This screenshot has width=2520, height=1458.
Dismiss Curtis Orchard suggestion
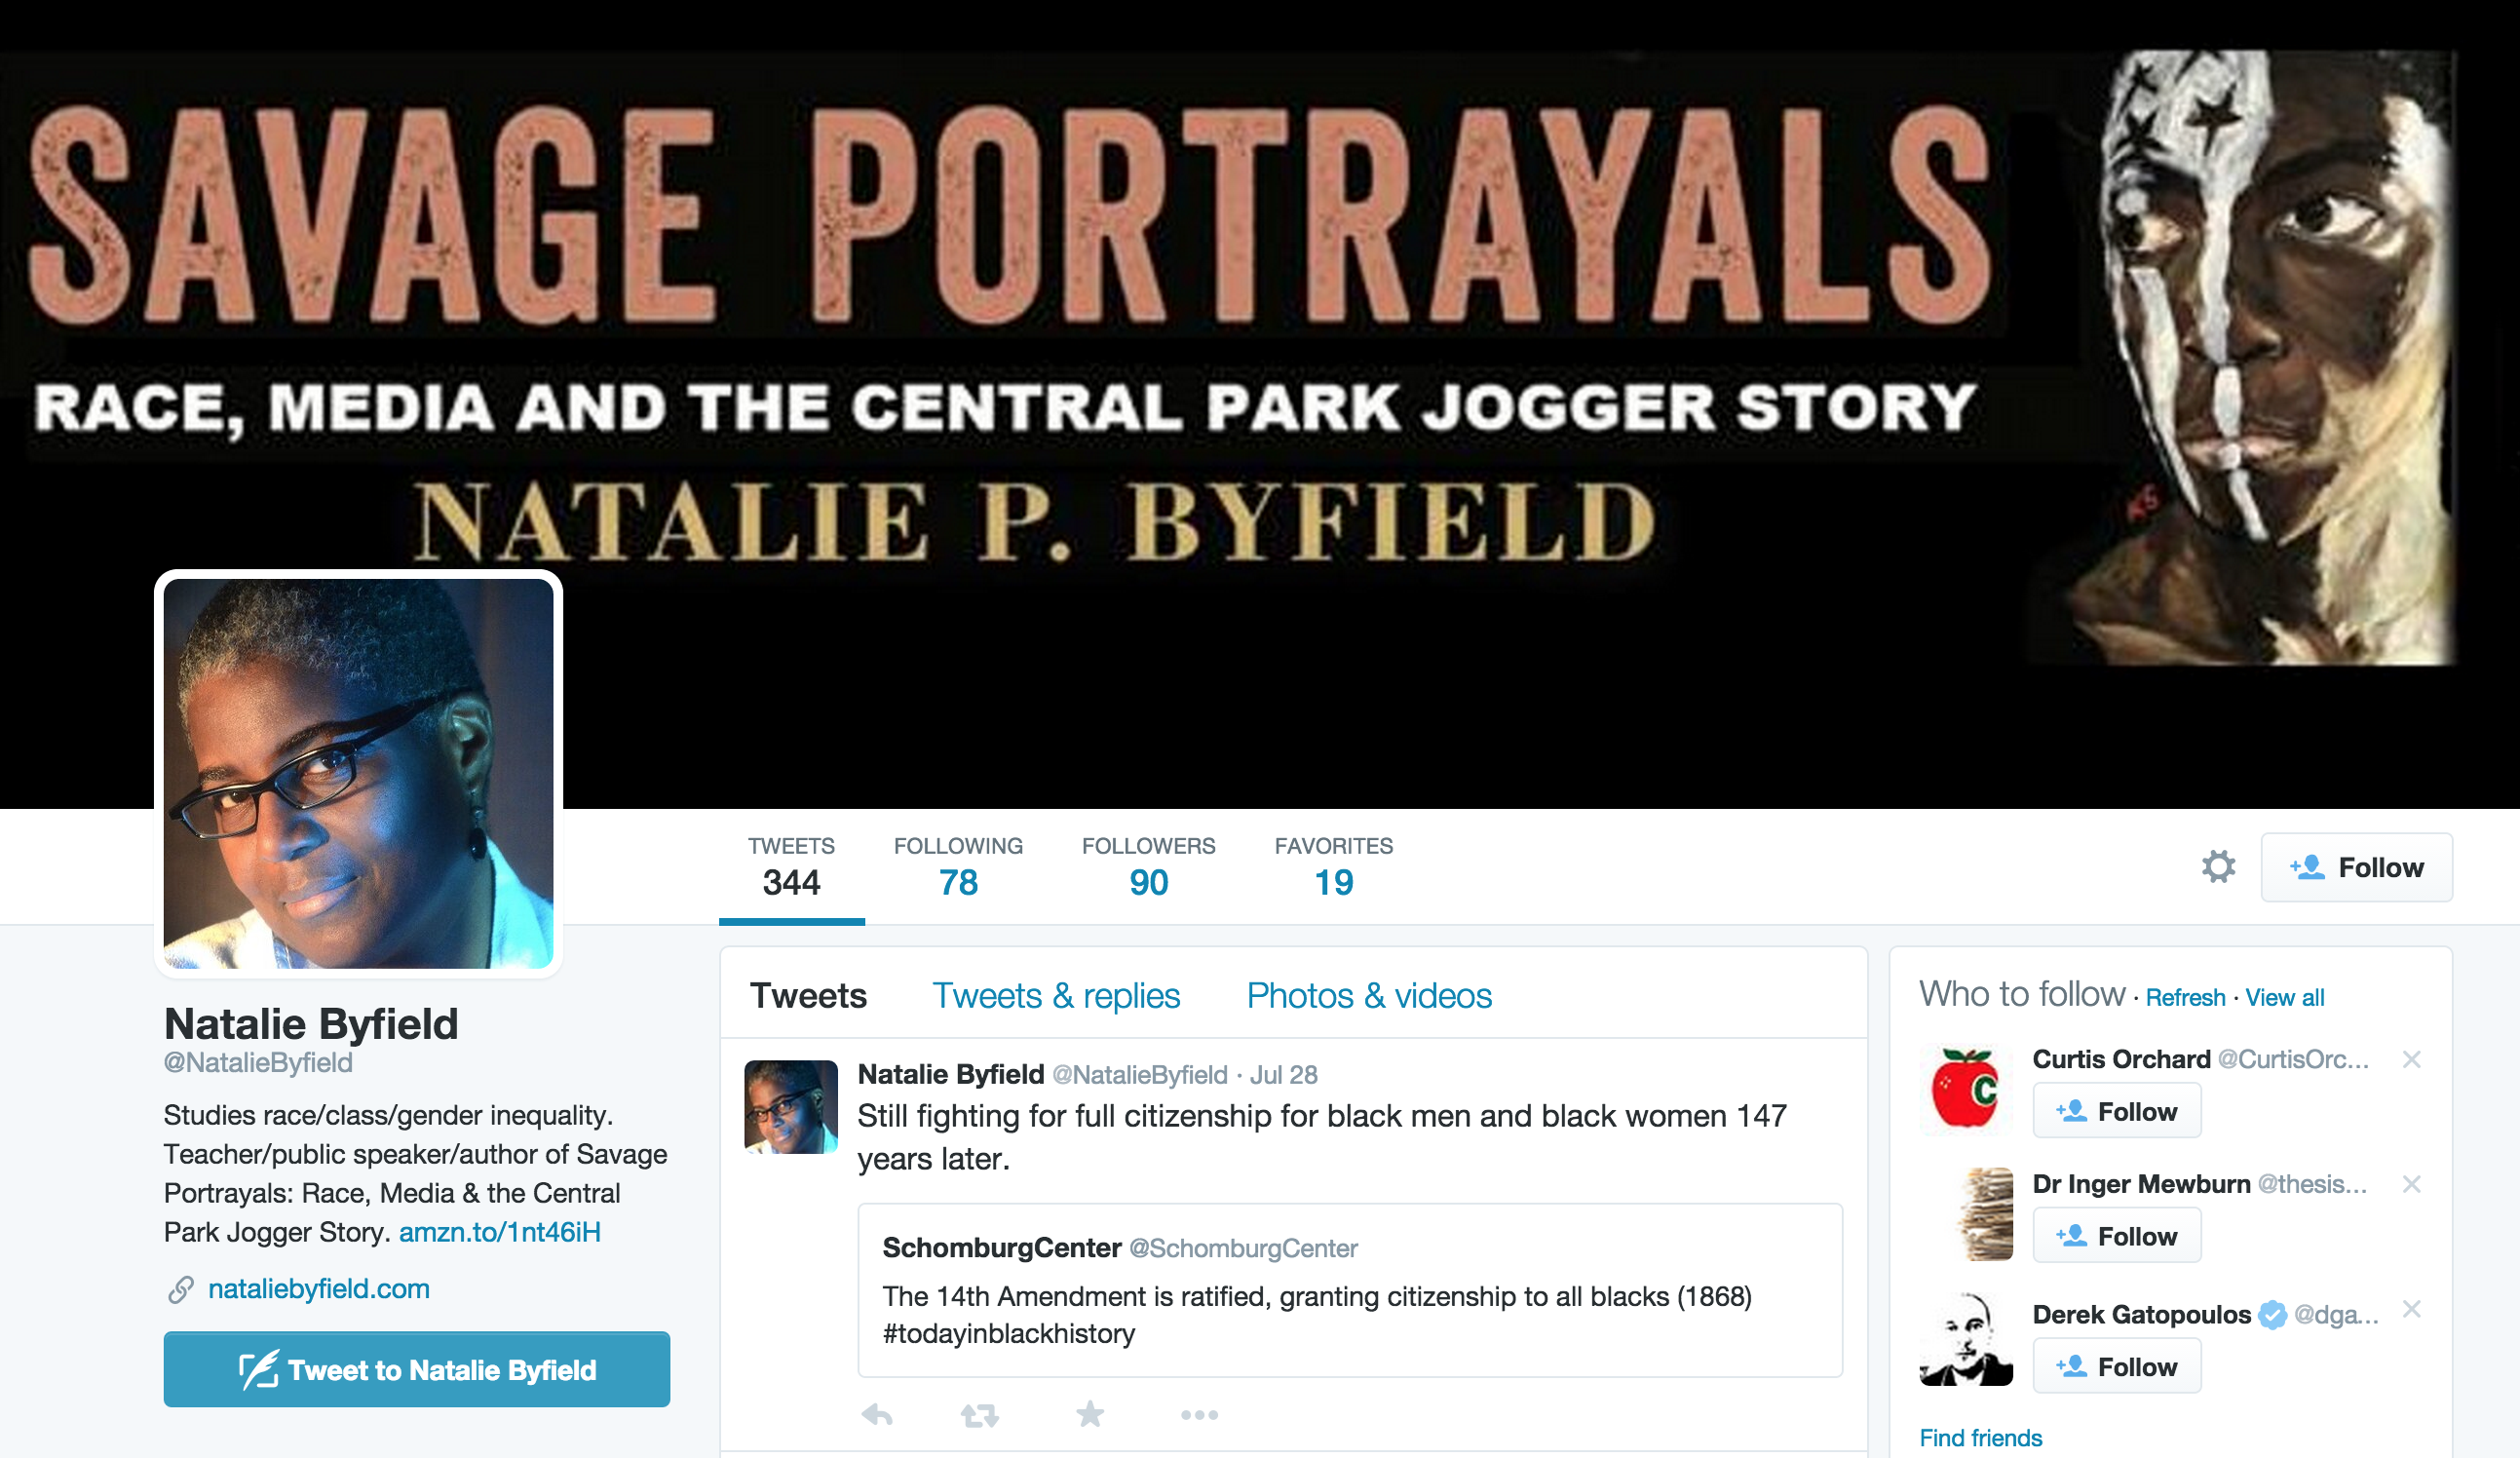(x=2411, y=1059)
